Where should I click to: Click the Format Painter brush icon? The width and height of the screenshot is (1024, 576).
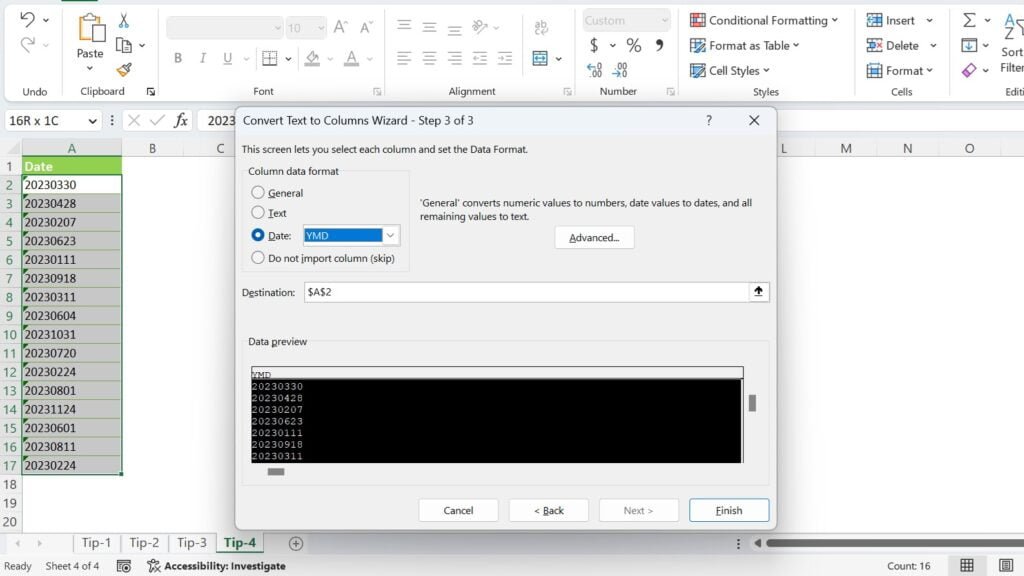tap(124, 70)
